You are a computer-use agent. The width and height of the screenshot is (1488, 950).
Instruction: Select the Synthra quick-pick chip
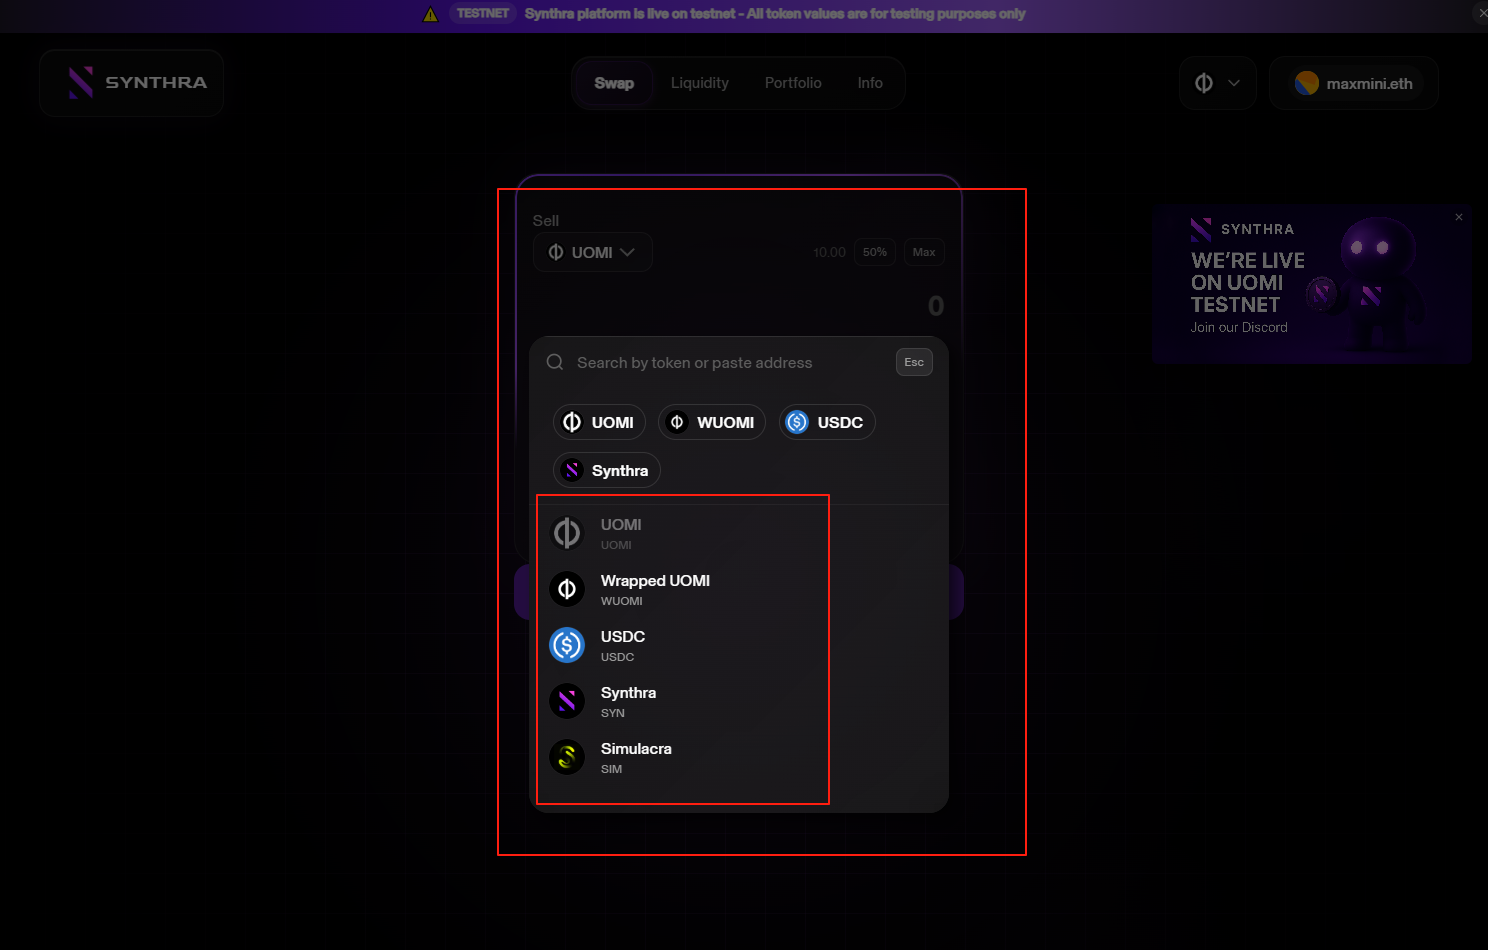pos(606,470)
